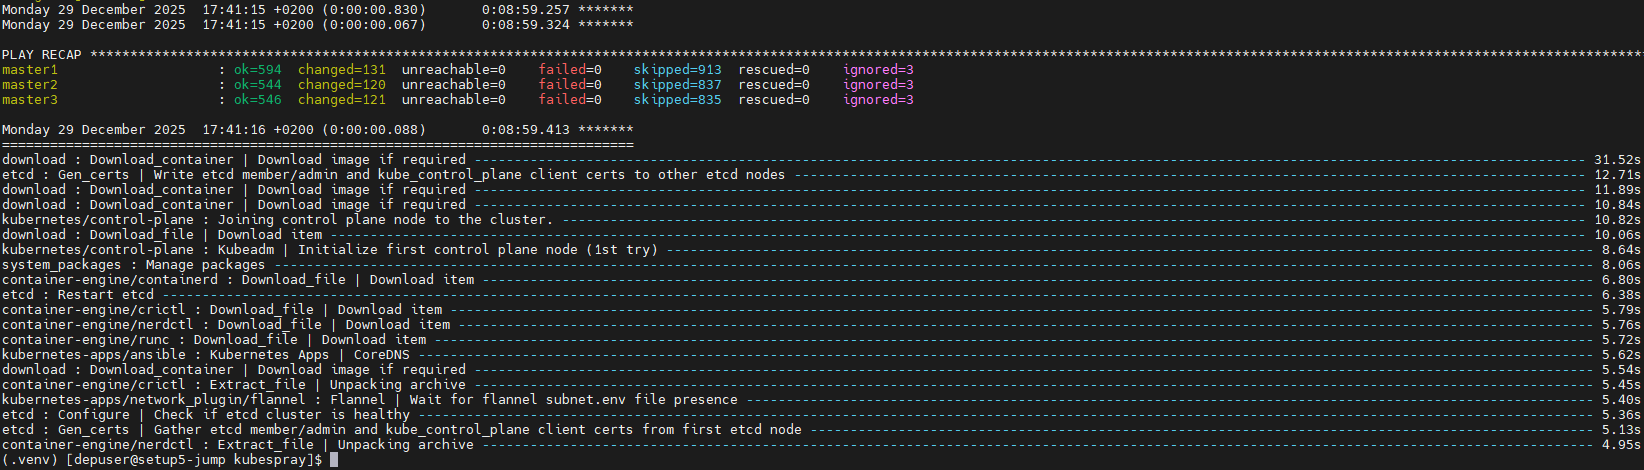Click ignored=3 in the master3 row
The height and width of the screenshot is (470, 1644).
878,100
